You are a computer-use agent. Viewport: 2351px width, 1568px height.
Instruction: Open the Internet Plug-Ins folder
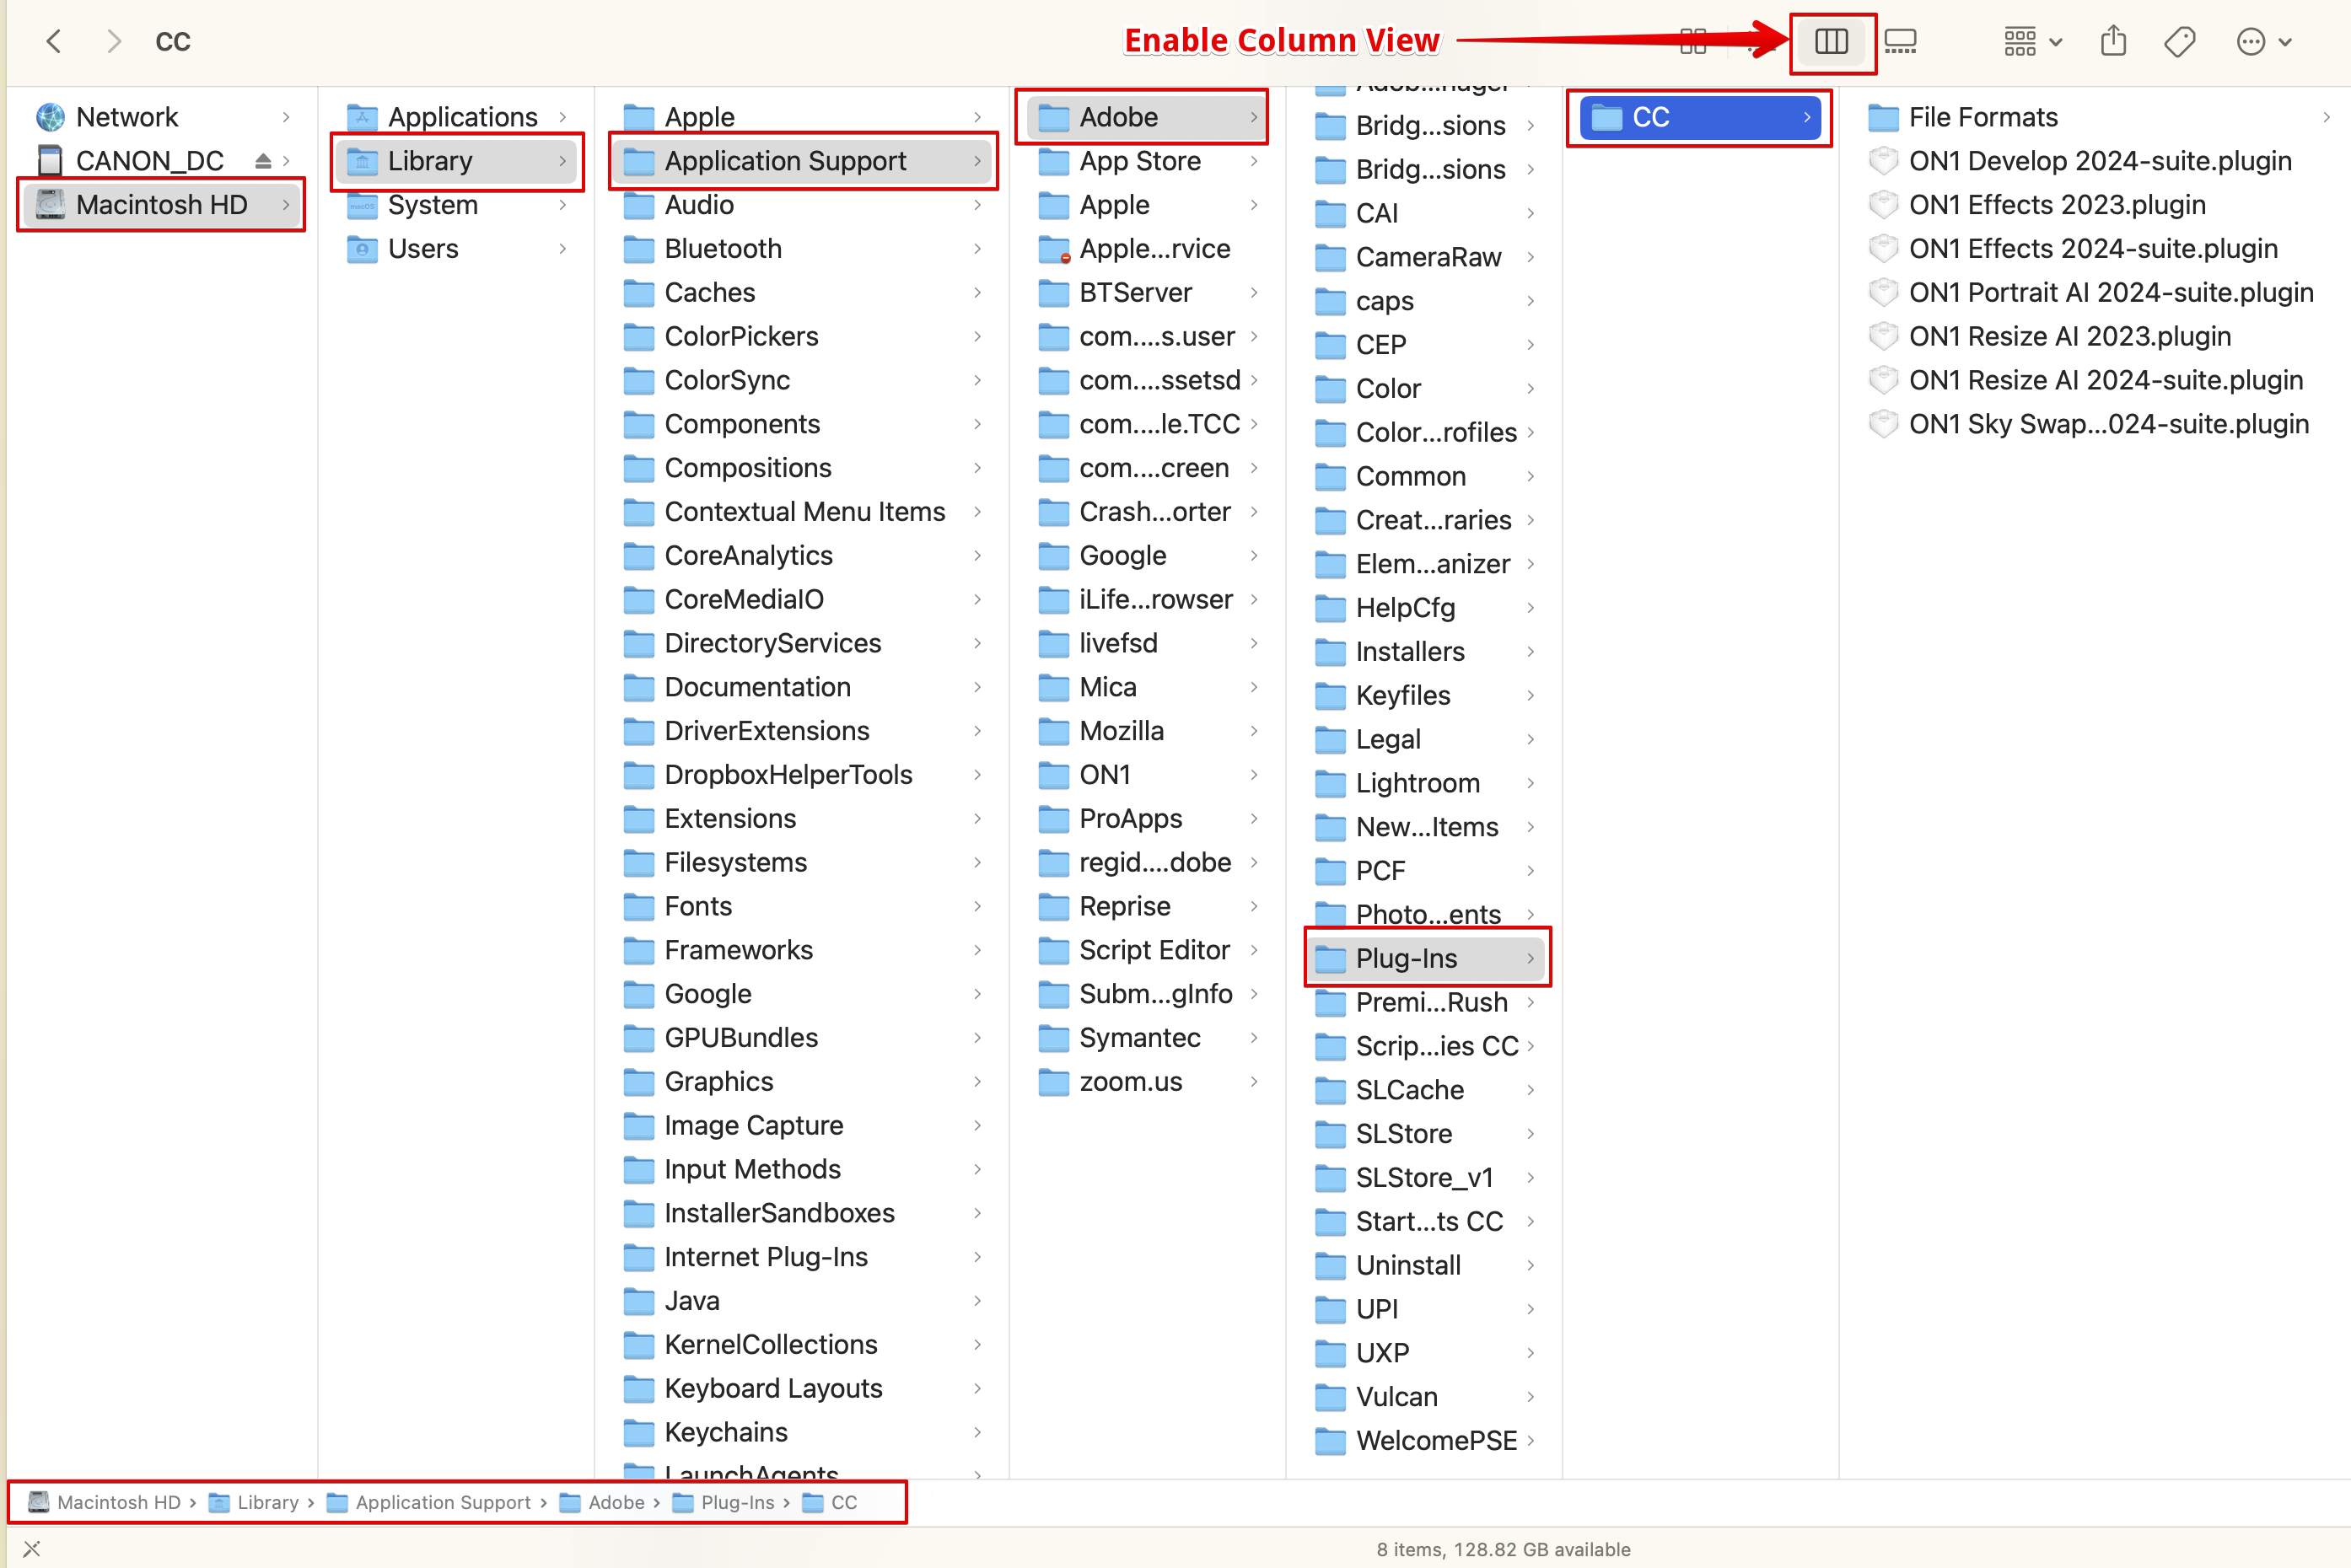point(803,1257)
